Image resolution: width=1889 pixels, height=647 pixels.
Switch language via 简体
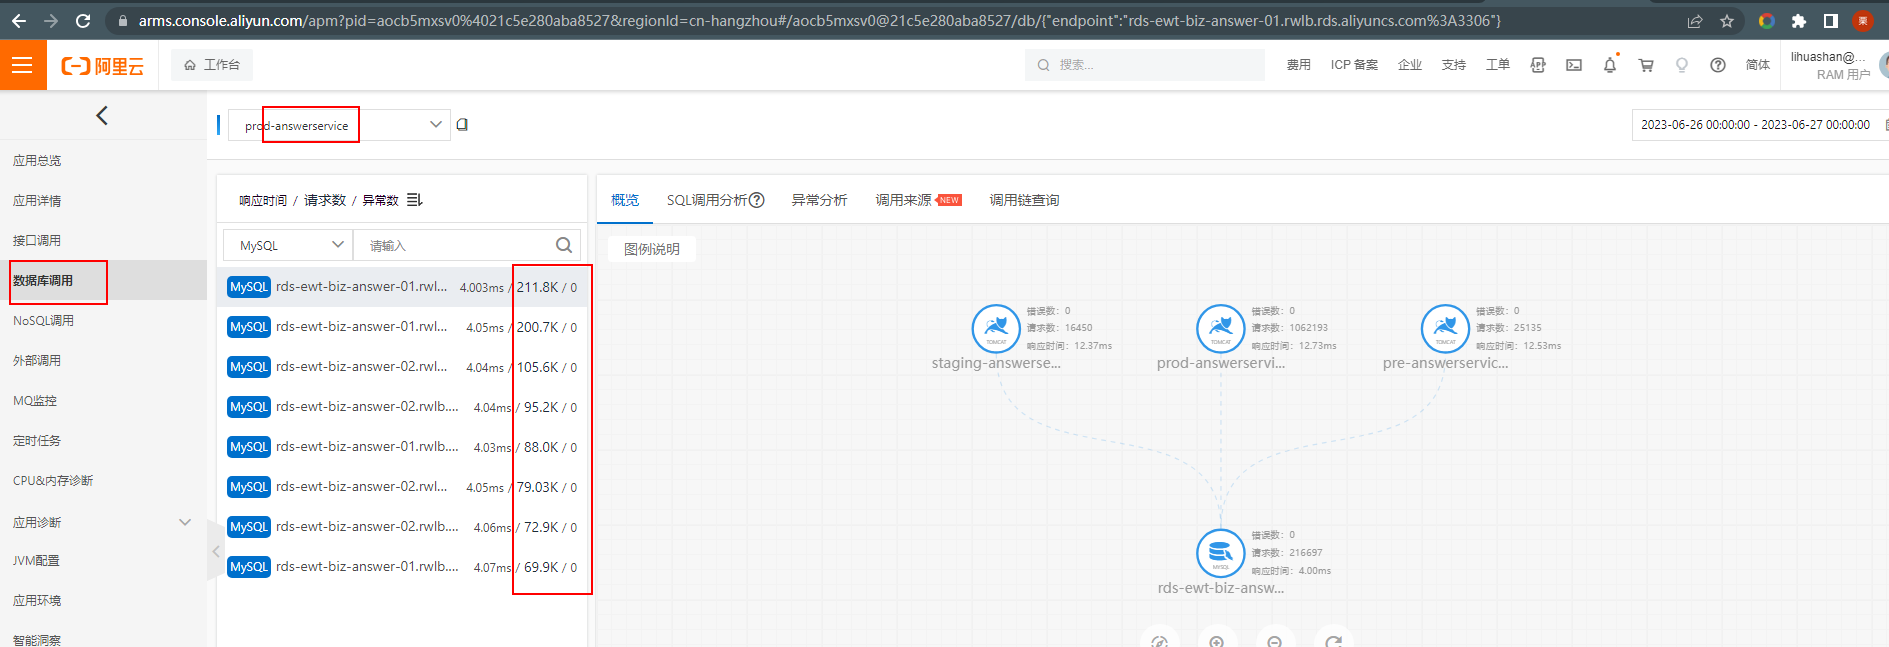1758,65
